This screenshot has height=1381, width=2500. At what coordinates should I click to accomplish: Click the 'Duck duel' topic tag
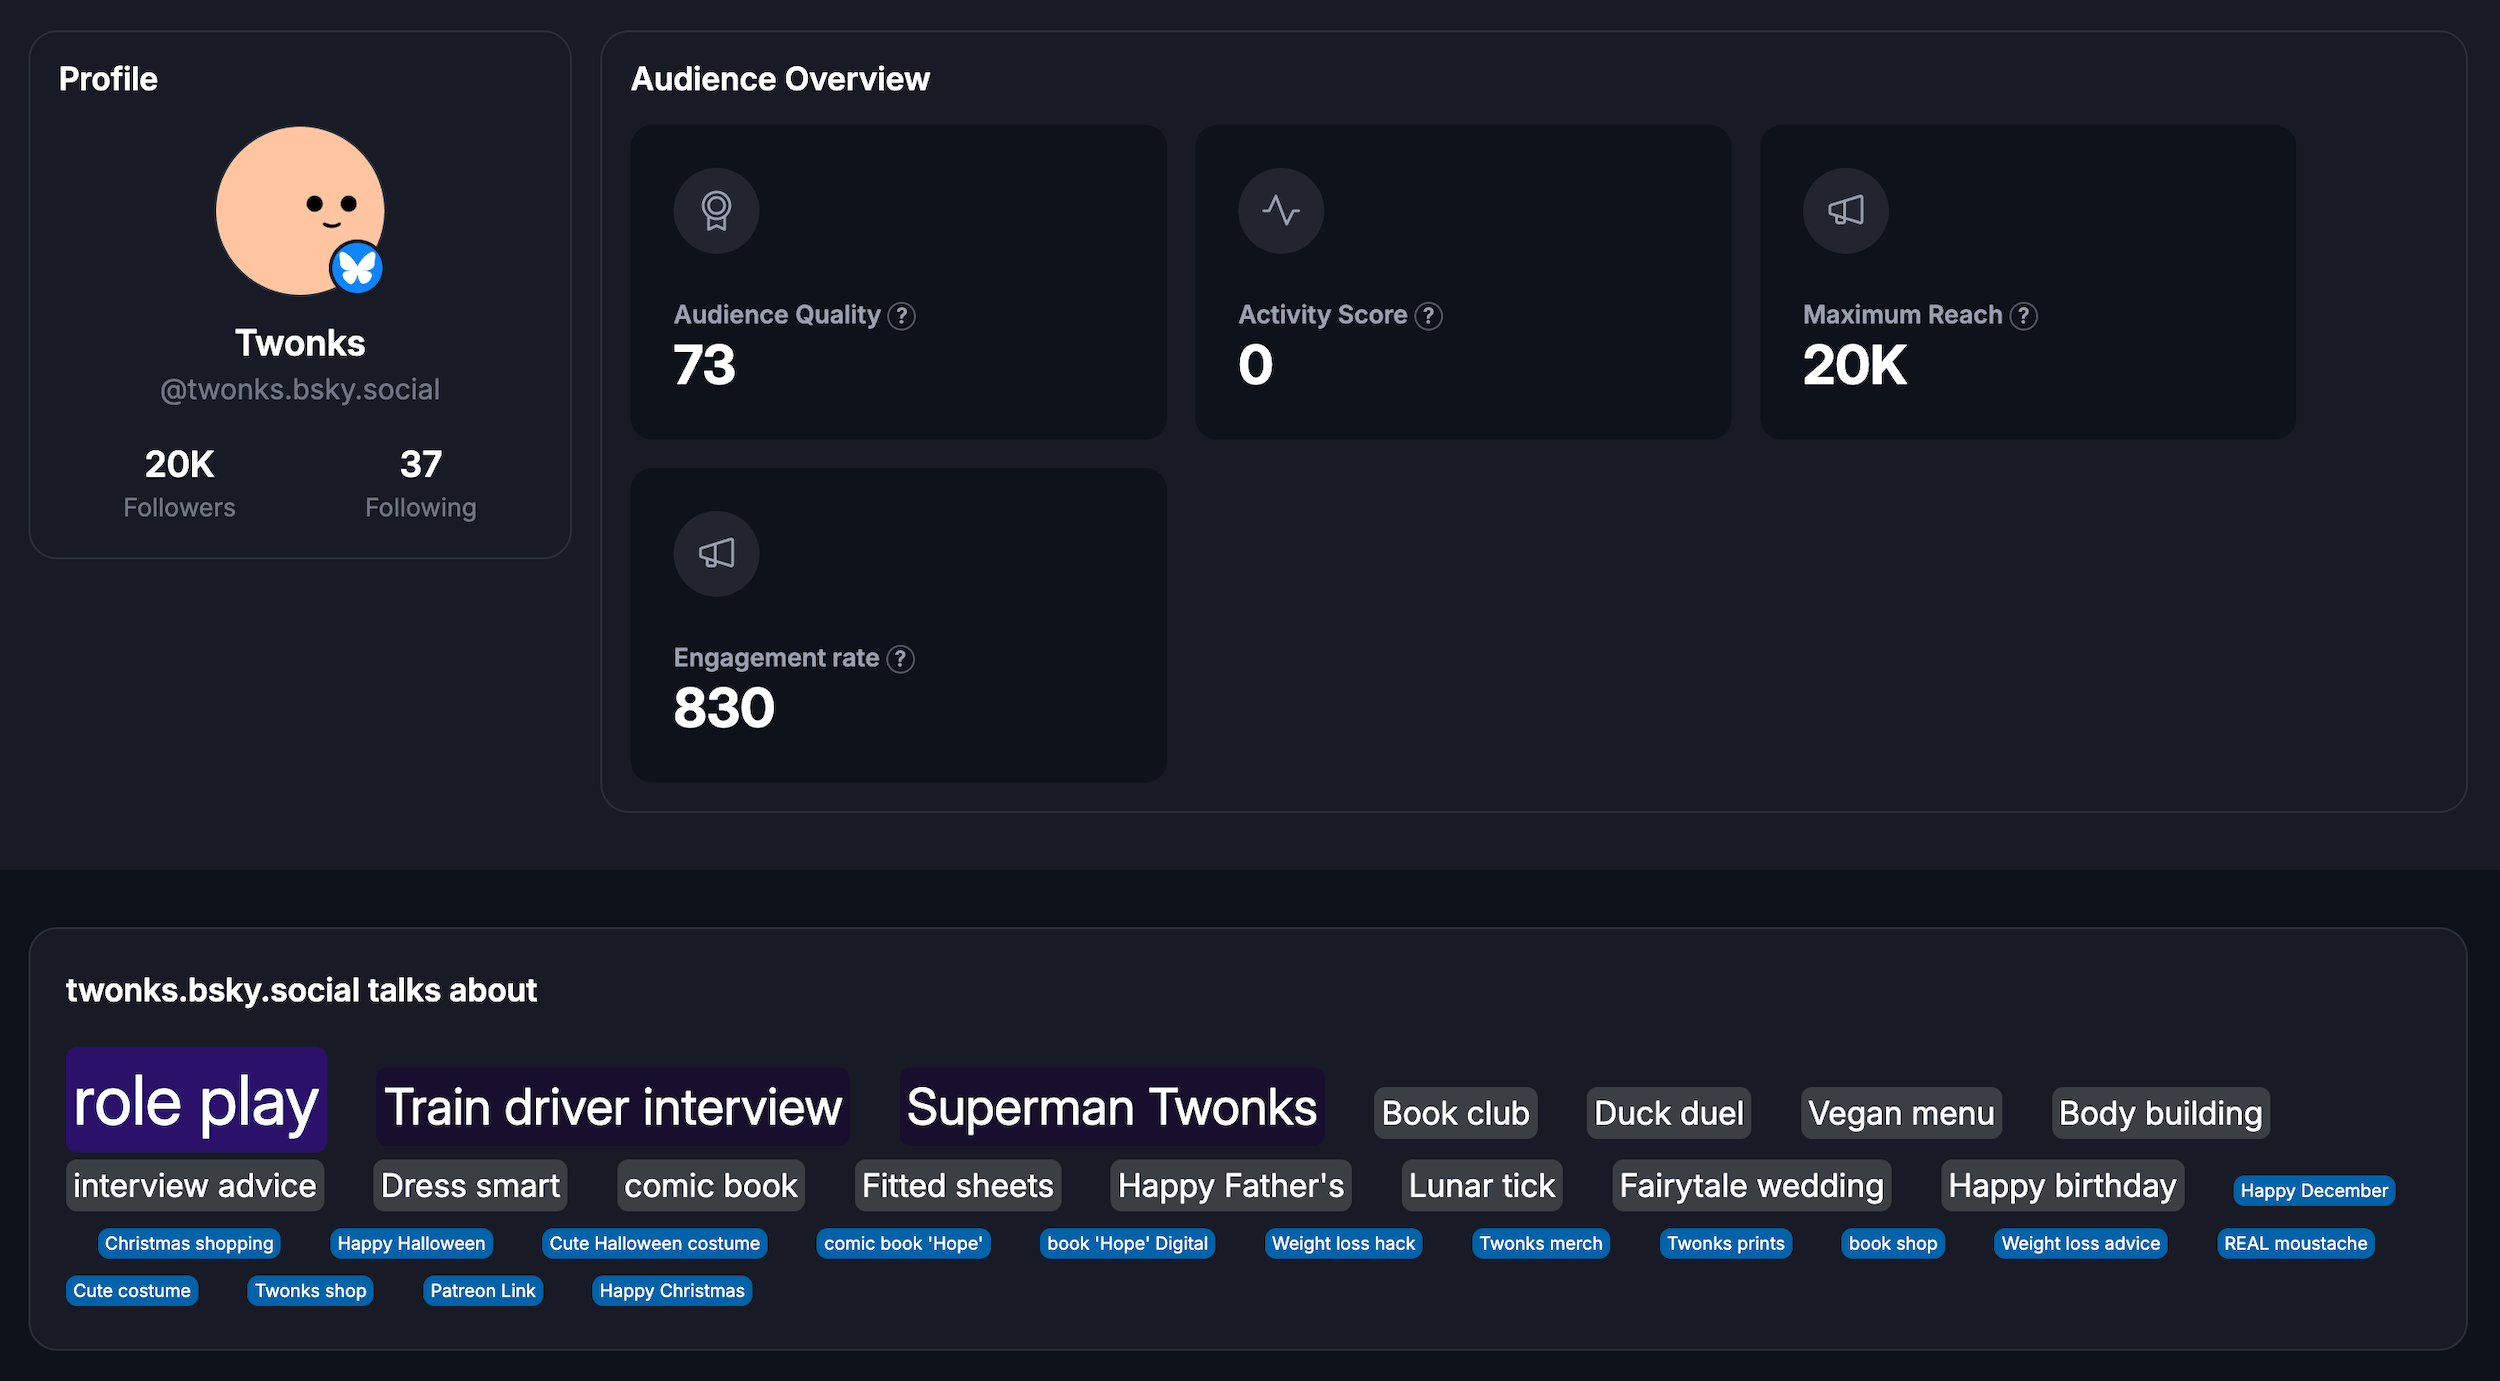tap(1668, 1113)
